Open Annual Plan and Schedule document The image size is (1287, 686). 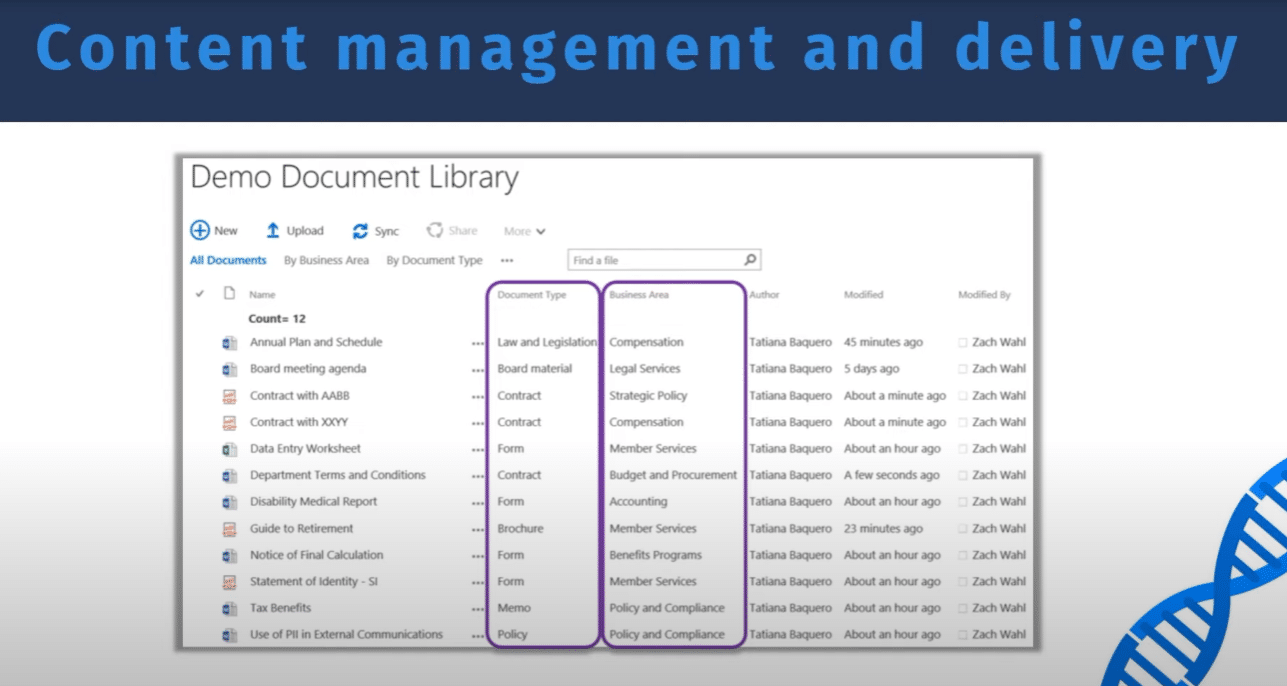[x=316, y=342]
